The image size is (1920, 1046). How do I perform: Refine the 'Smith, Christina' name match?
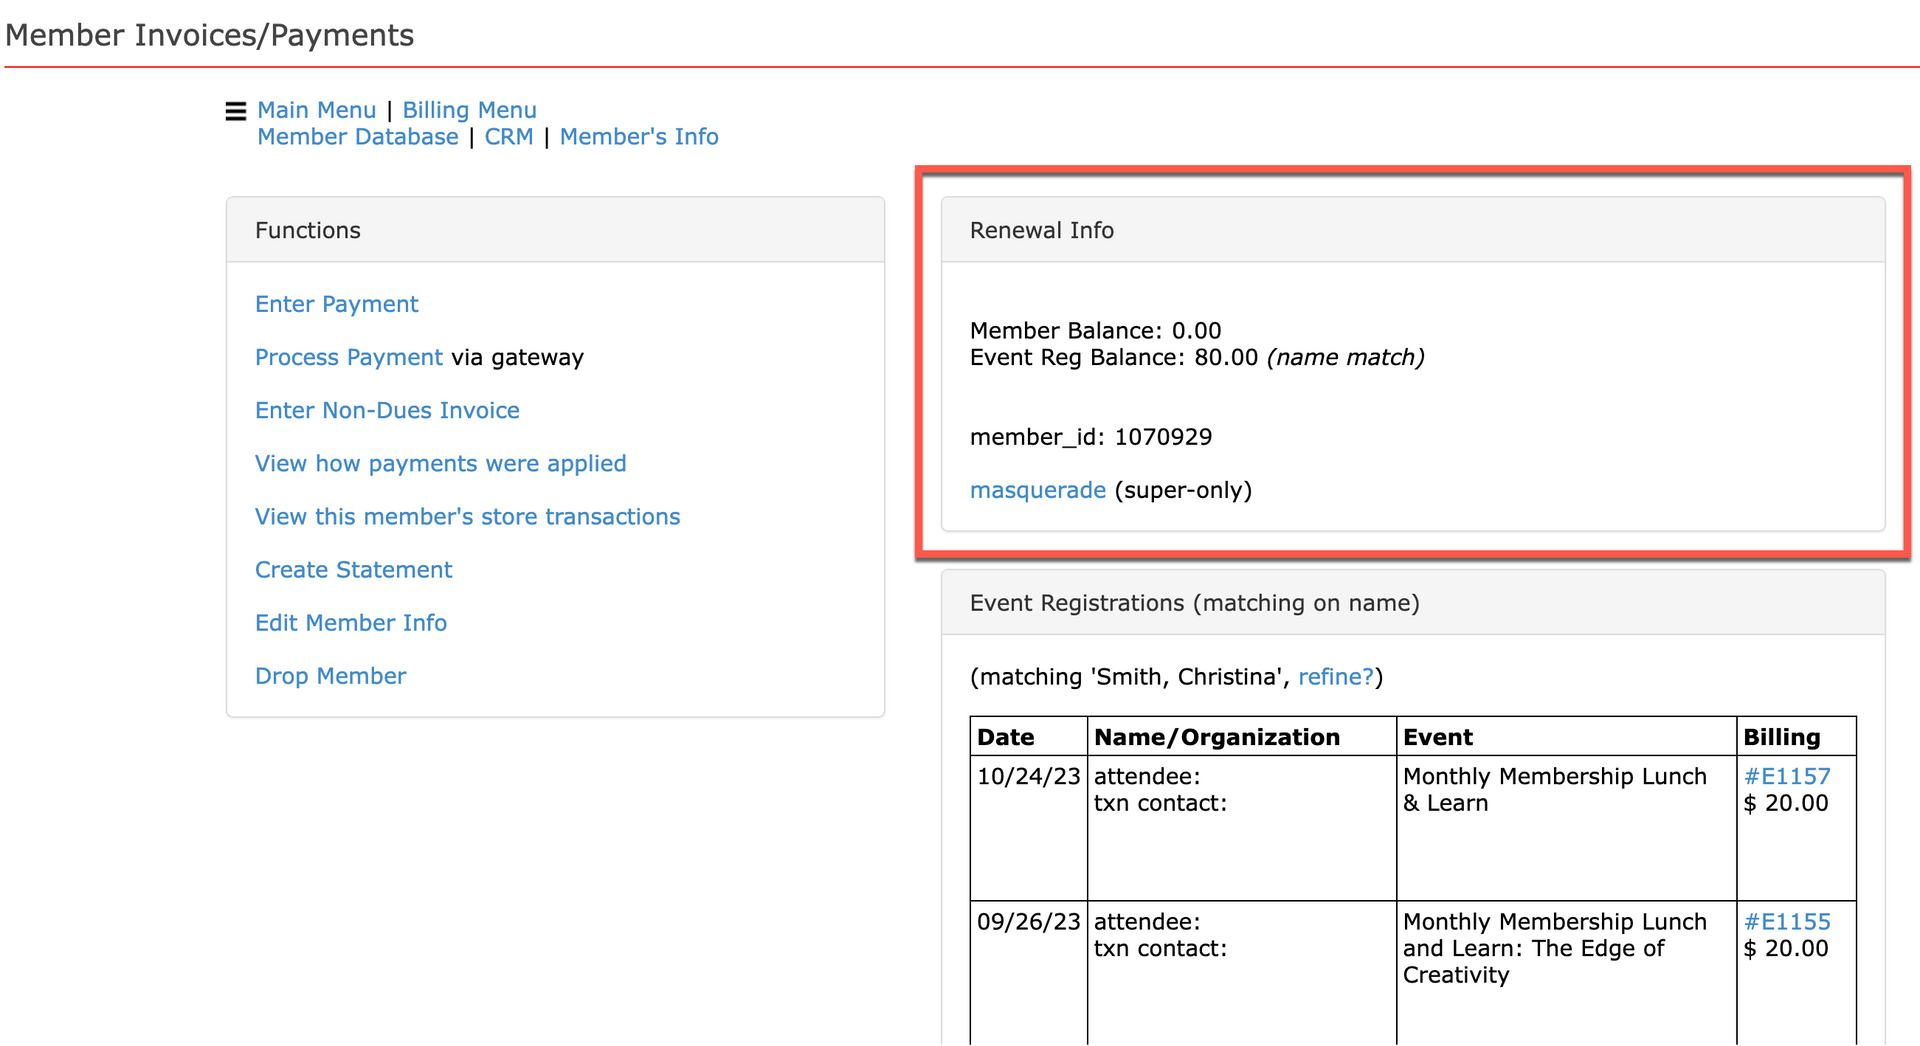pos(1335,677)
